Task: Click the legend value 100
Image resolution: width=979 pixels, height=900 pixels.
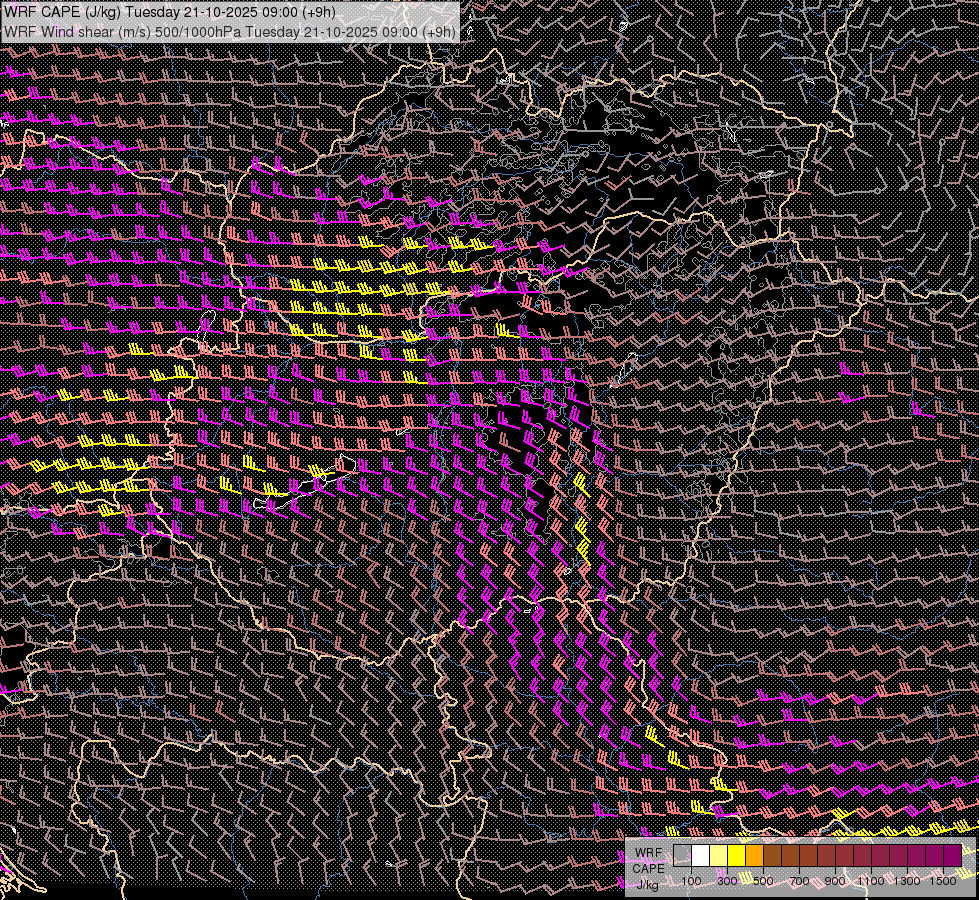Action: (x=691, y=881)
